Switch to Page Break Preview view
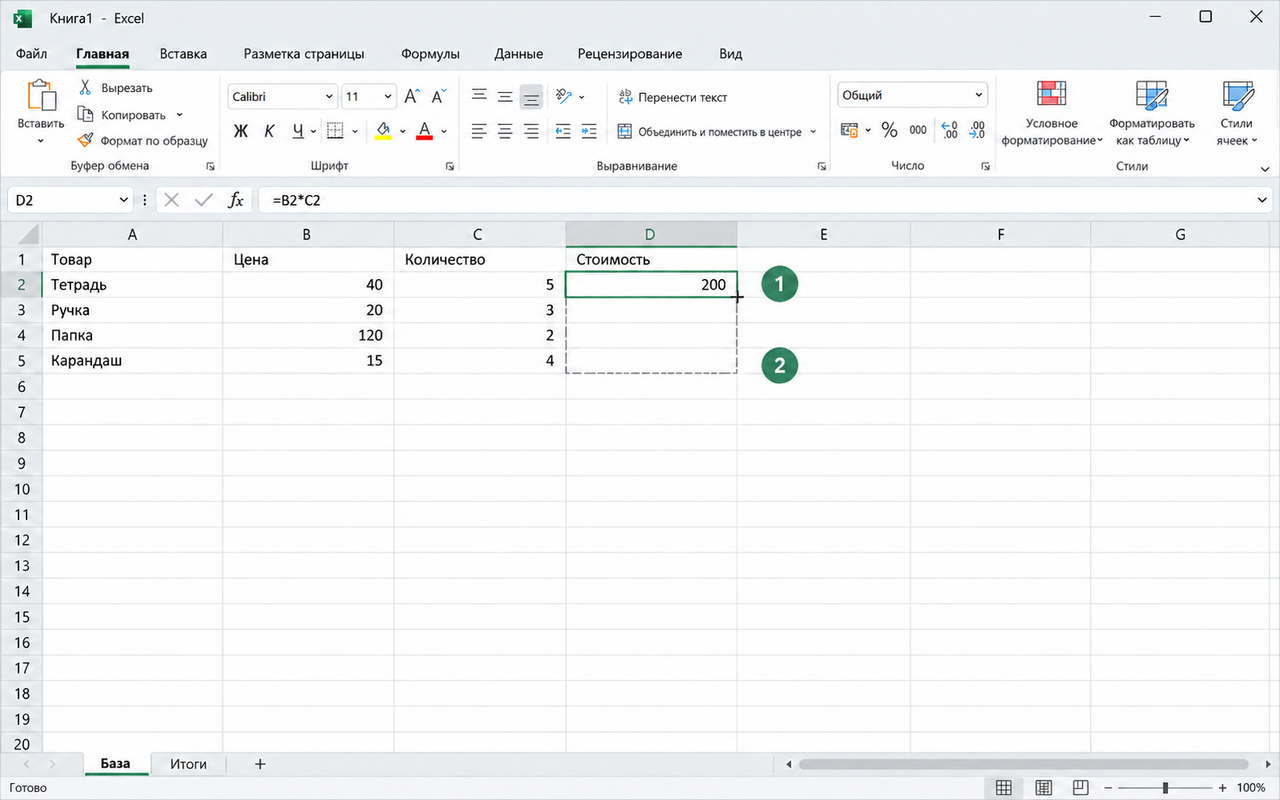This screenshot has width=1280, height=800. point(1081,788)
